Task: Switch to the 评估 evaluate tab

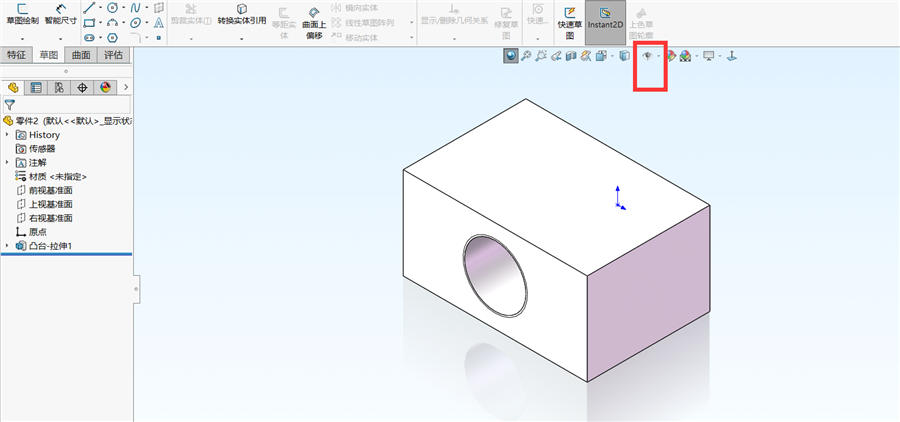Action: 113,55
